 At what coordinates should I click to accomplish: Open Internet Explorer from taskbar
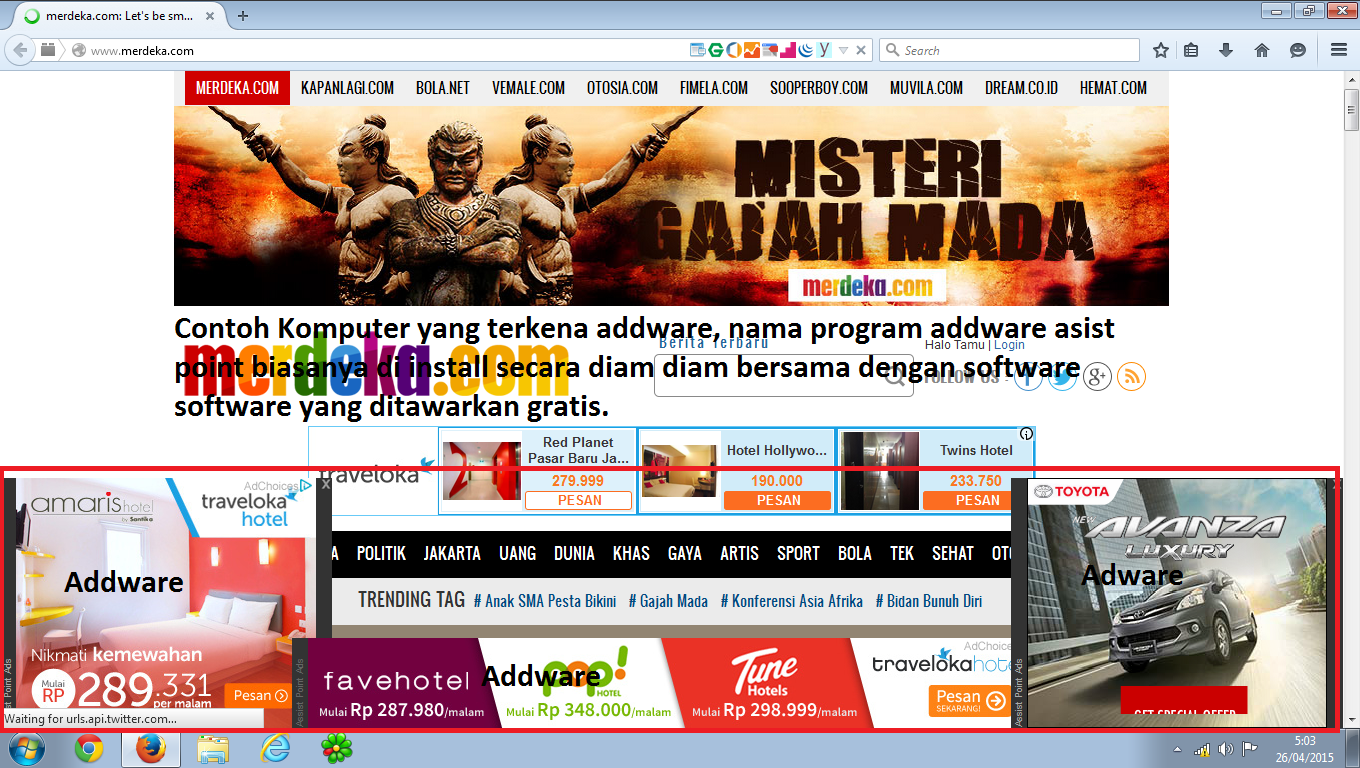tap(274, 749)
